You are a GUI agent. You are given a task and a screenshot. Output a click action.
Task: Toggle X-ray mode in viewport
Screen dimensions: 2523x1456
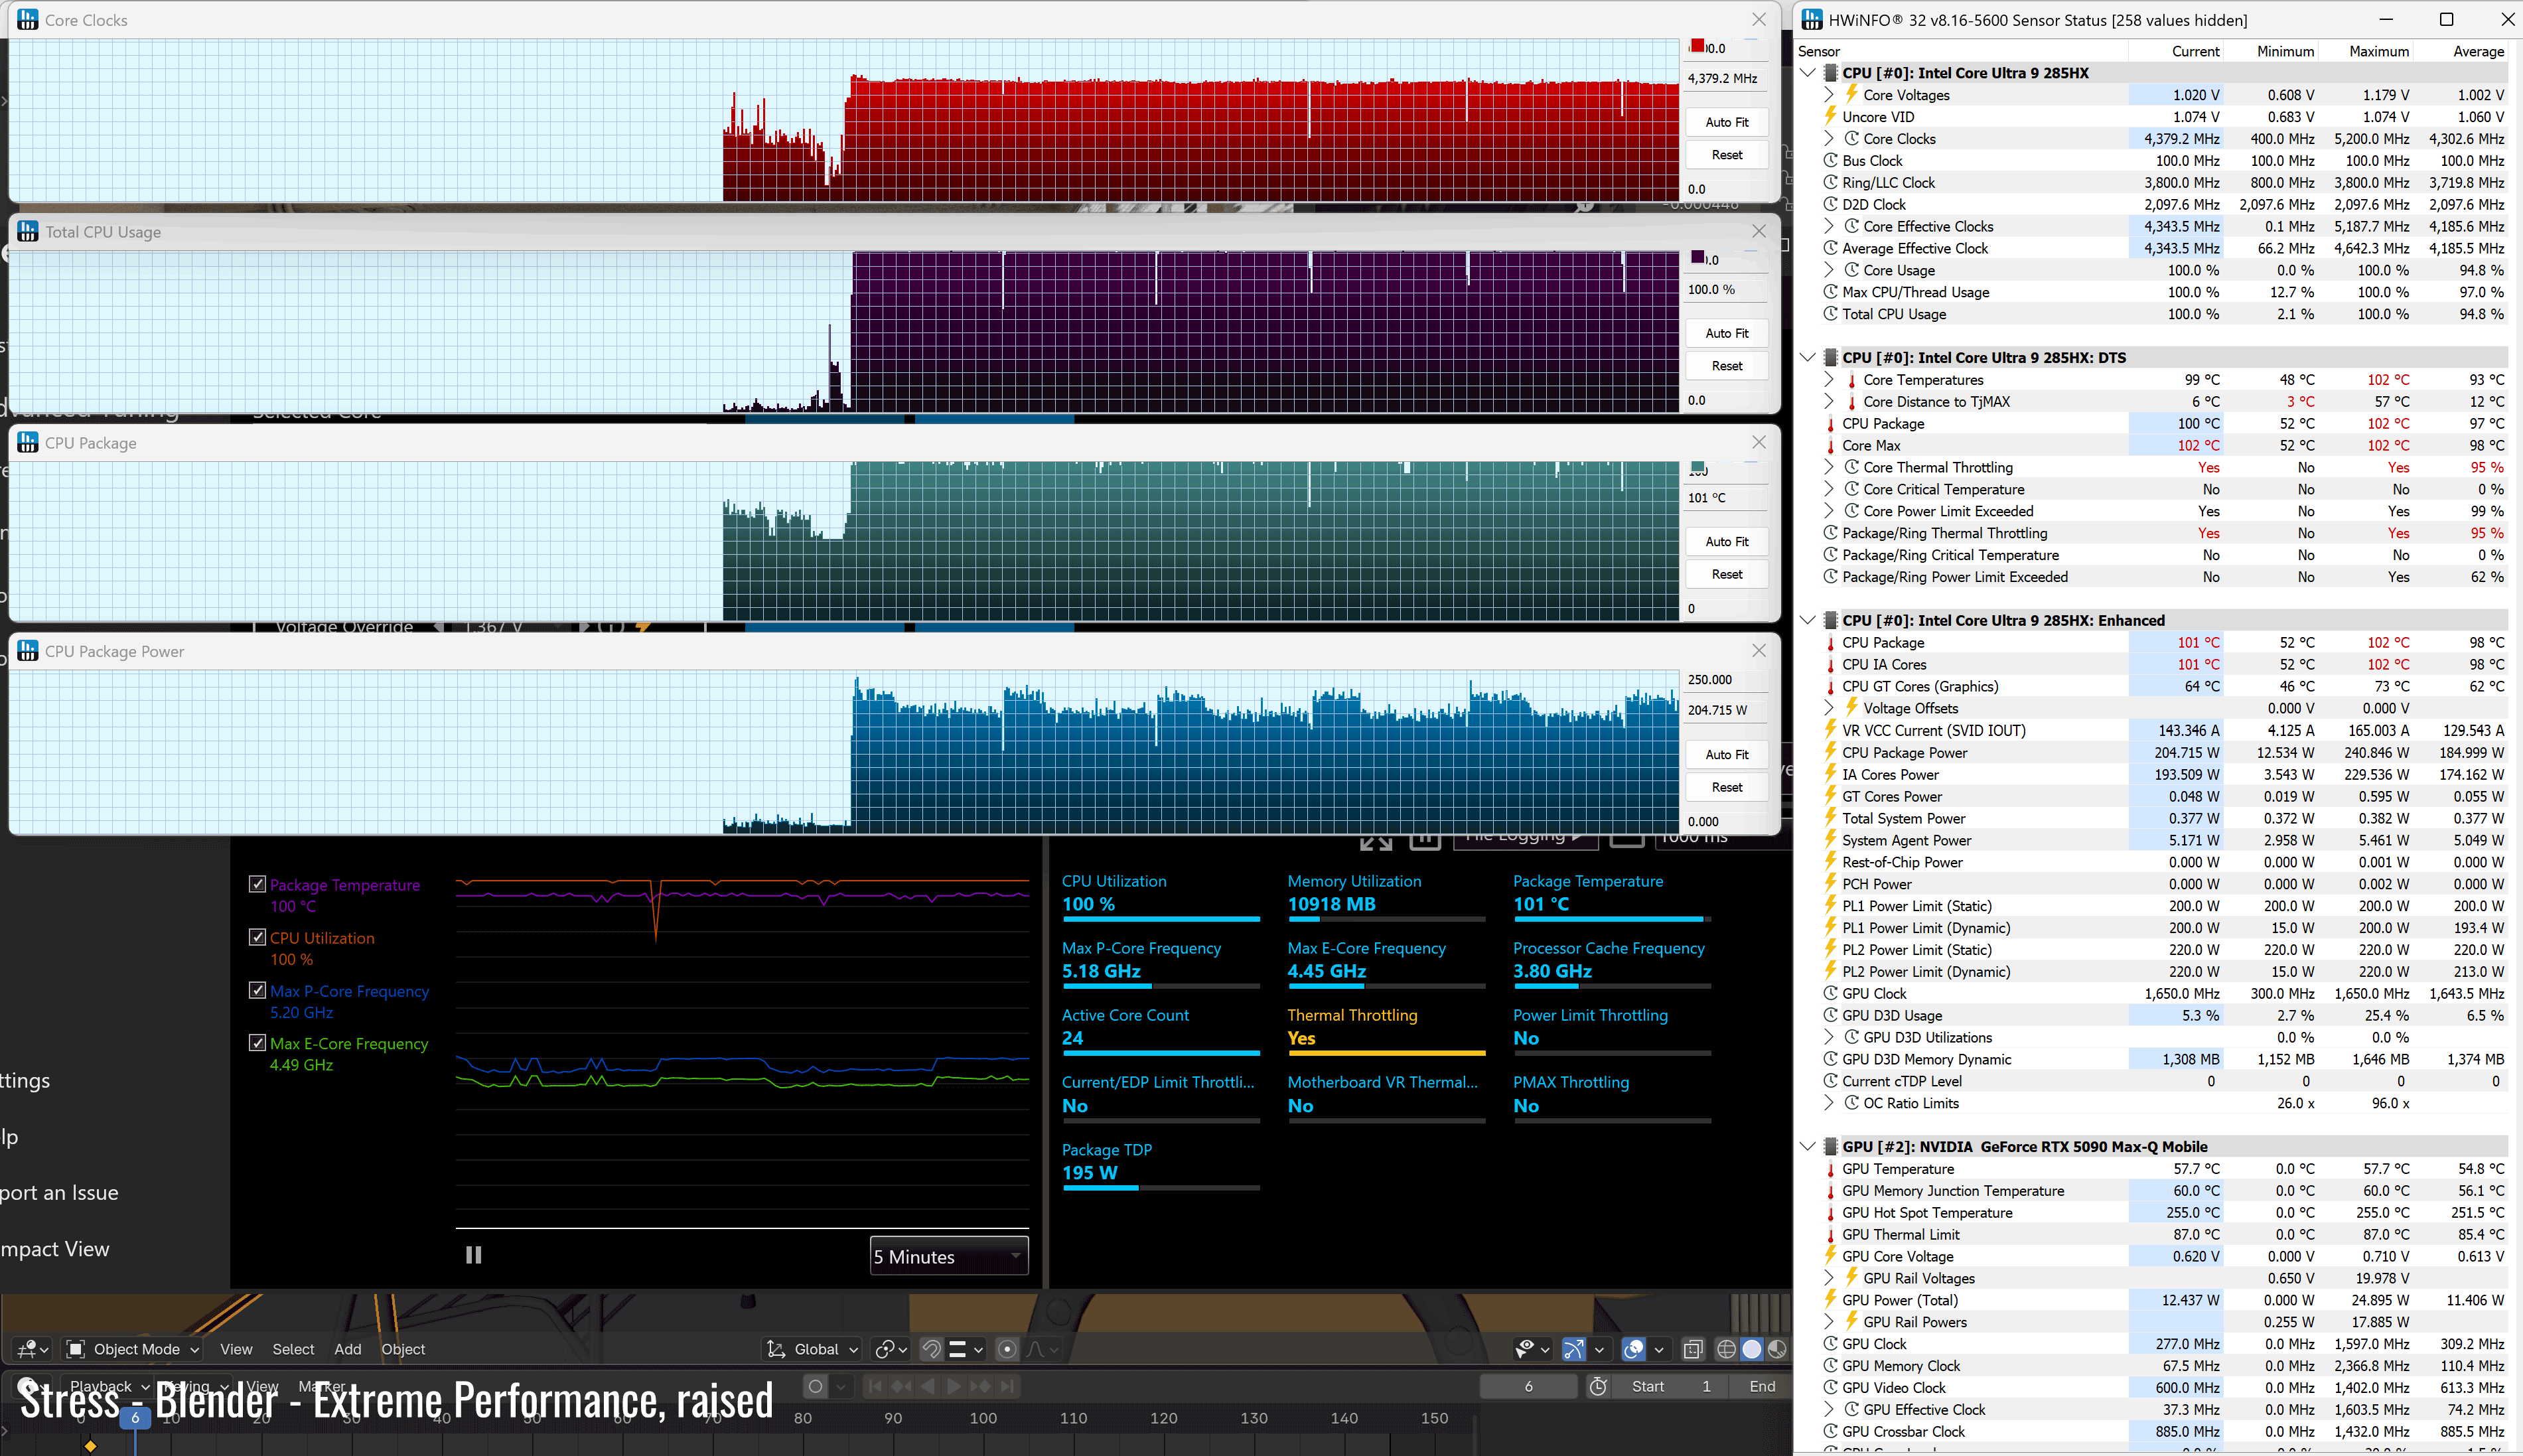[1692, 1349]
